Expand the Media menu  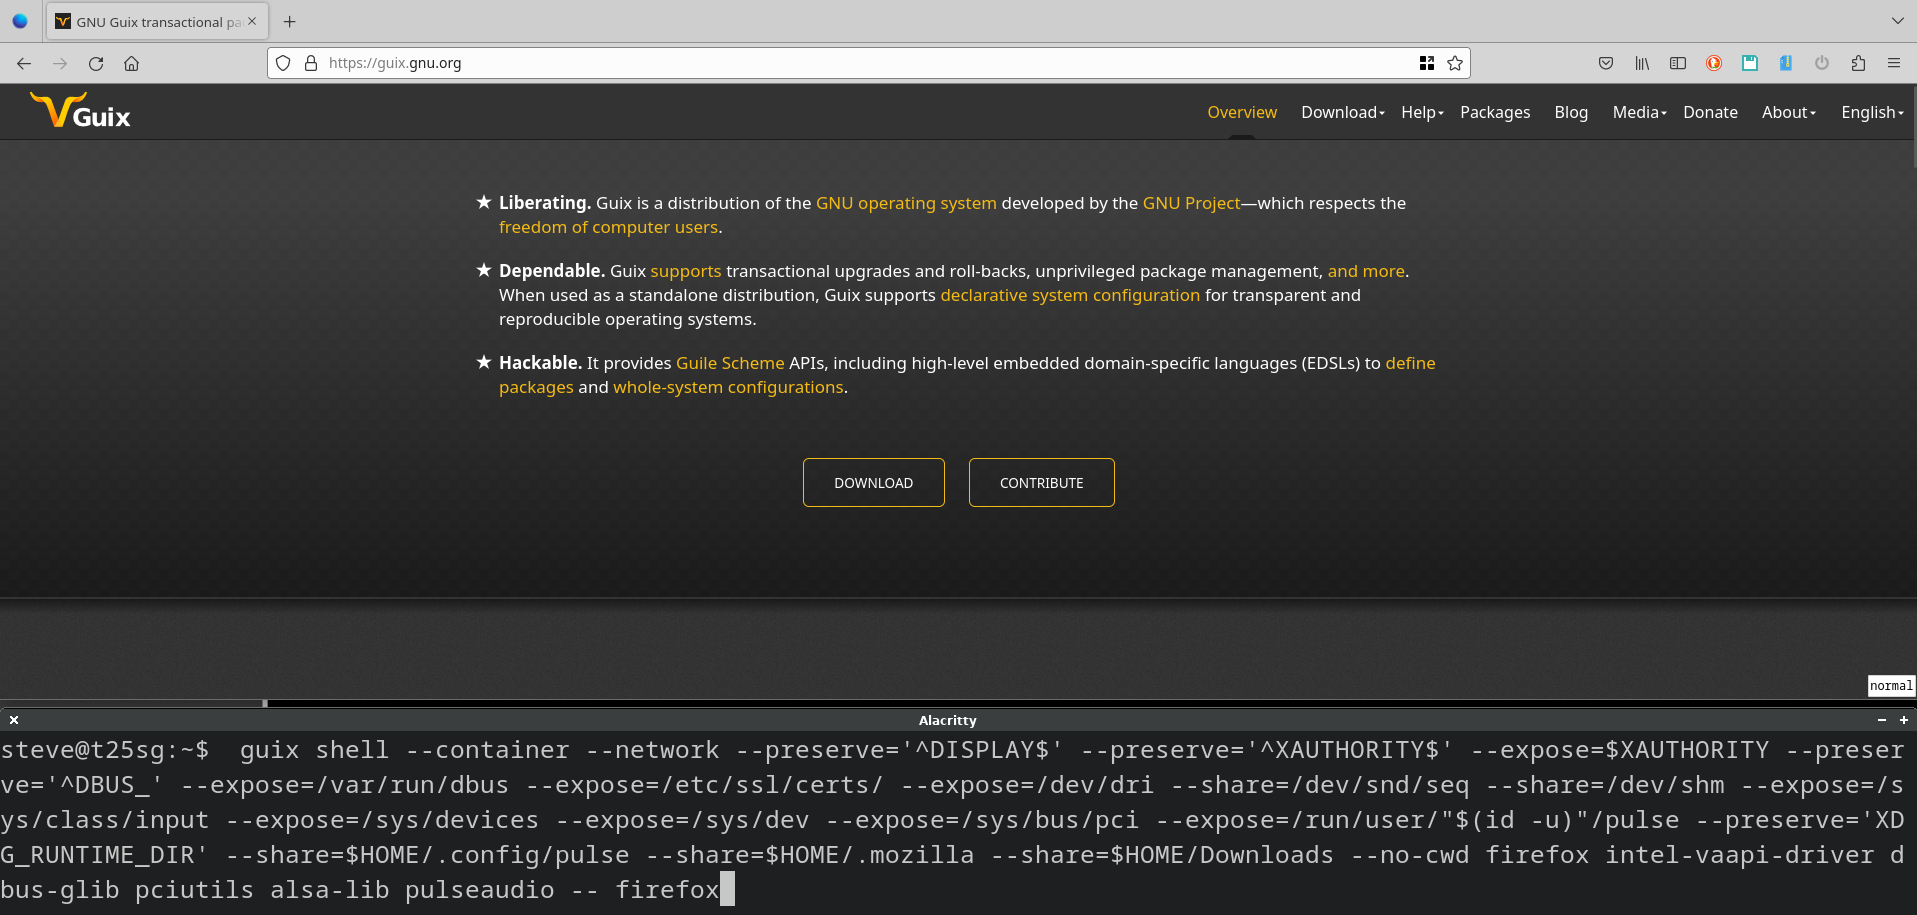point(1639,112)
